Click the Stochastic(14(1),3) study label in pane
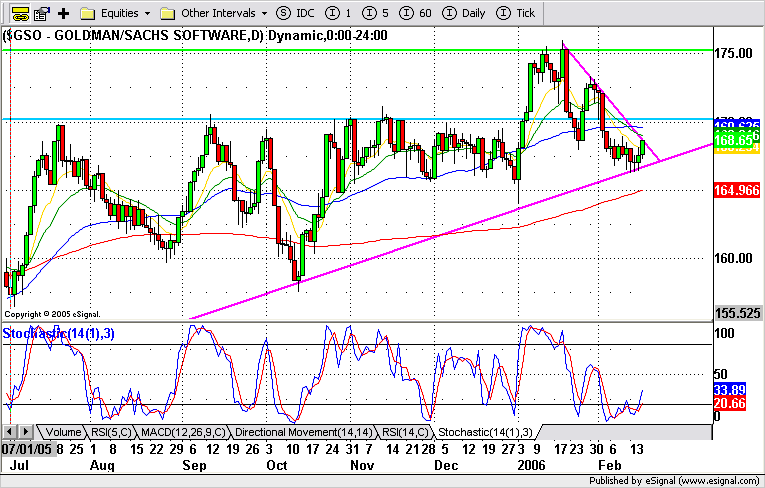The height and width of the screenshot is (488, 765). pyautogui.click(x=59, y=334)
